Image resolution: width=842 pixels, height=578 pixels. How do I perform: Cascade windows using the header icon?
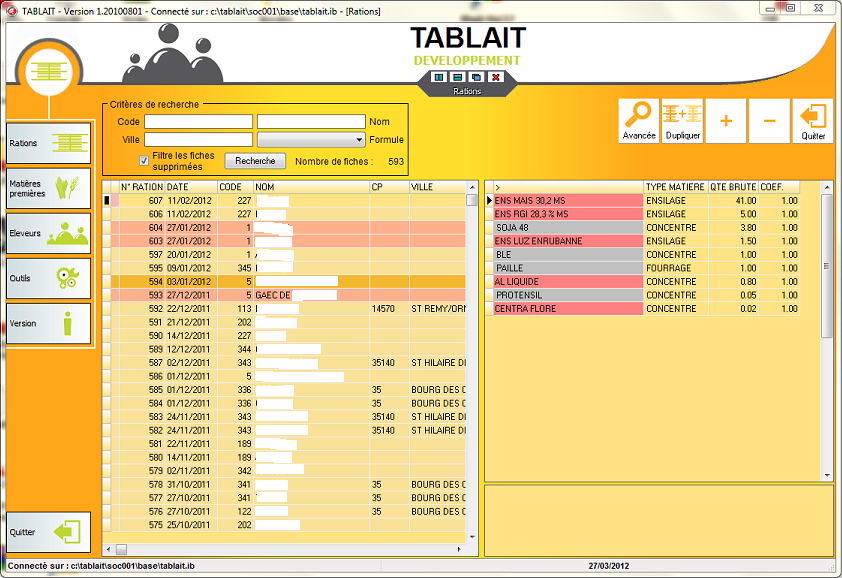[x=476, y=77]
